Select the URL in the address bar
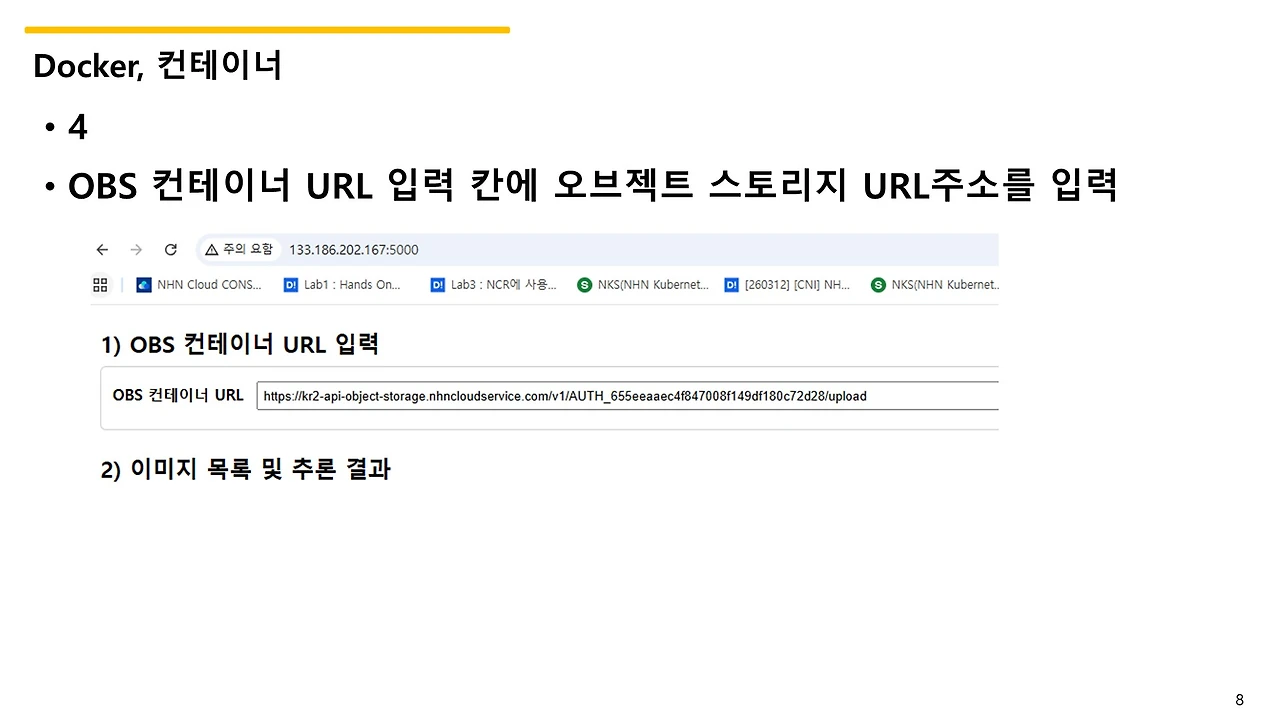1280x720 pixels. [353, 249]
